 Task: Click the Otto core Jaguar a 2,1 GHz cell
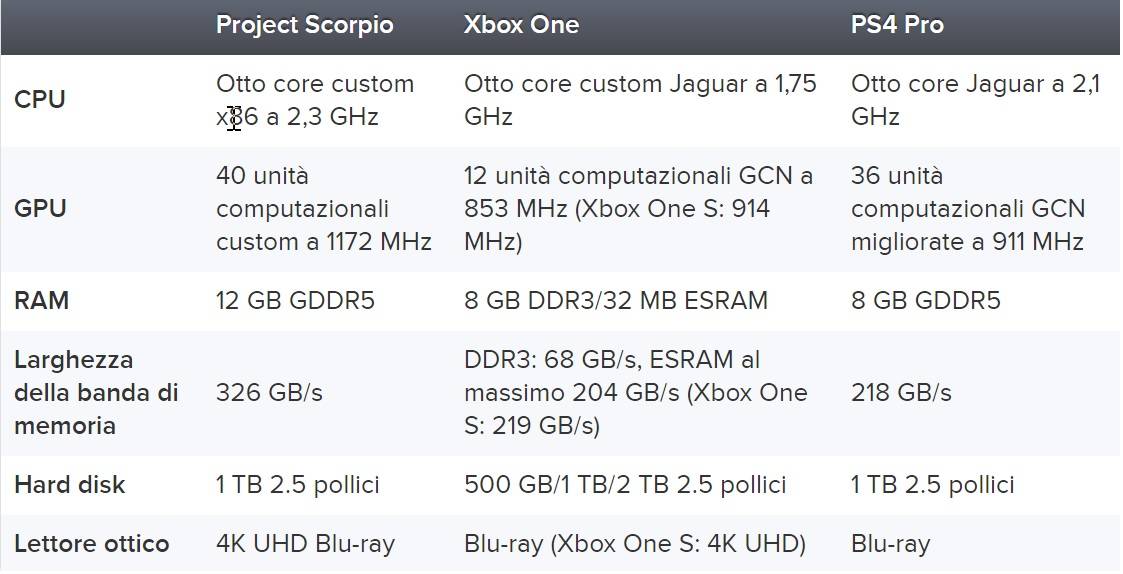click(x=975, y=100)
